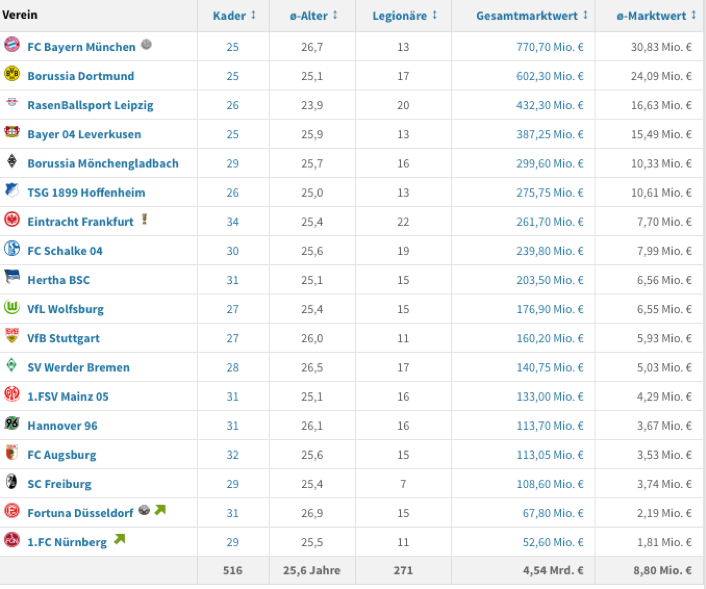Click the SC Freiburg crest icon
Screen dimensions: 706x589
pyautogui.click(x=12, y=481)
